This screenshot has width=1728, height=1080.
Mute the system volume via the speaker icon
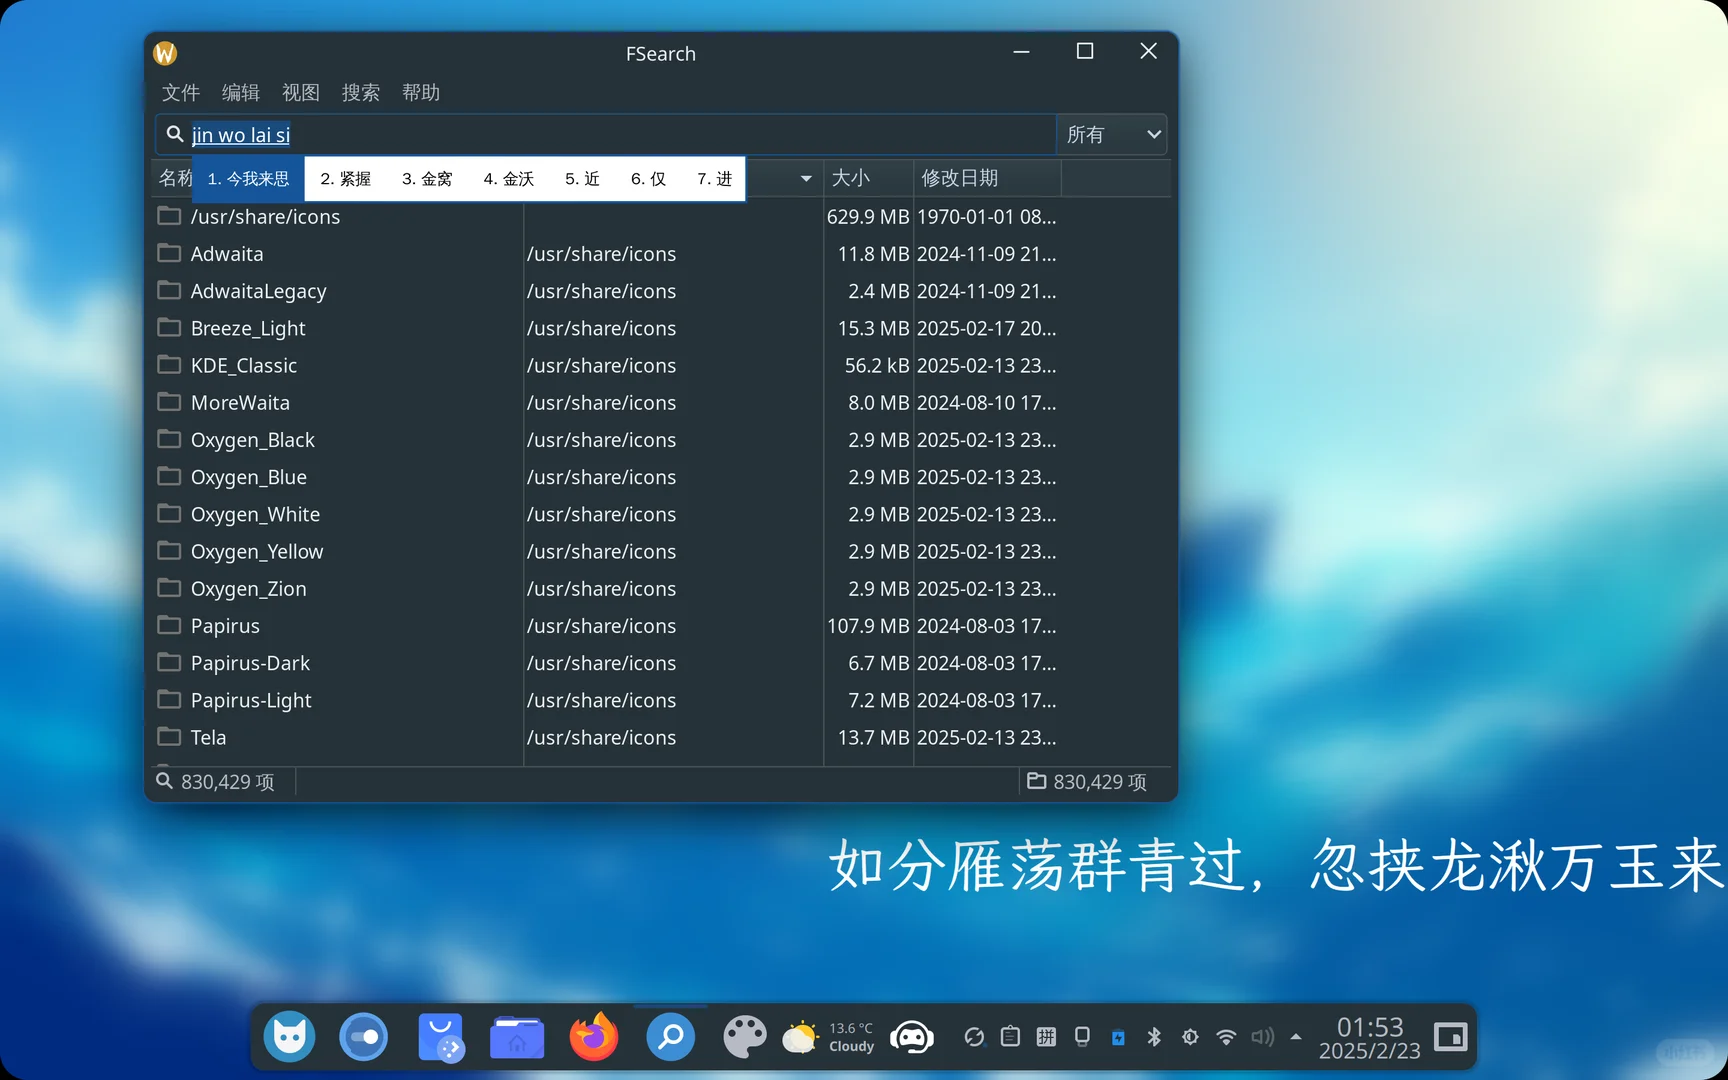tap(1263, 1037)
